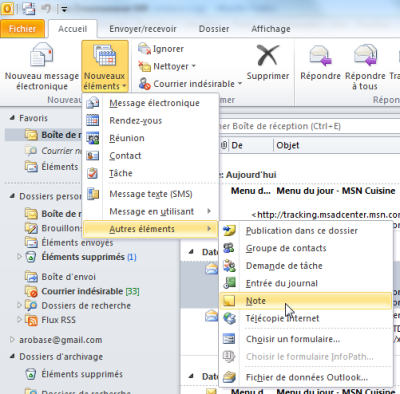Click the phone icon beside Message texte
The image size is (400, 394).
coord(93,194)
